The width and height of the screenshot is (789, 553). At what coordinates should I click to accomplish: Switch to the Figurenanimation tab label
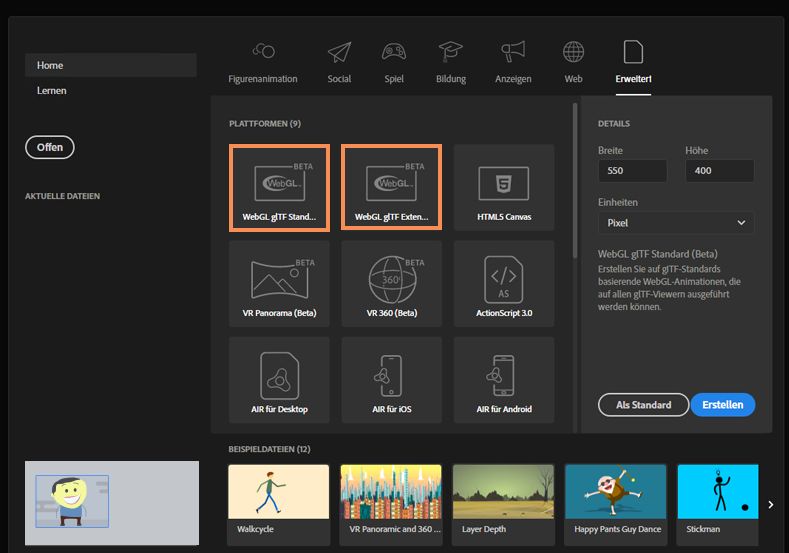coord(263,79)
